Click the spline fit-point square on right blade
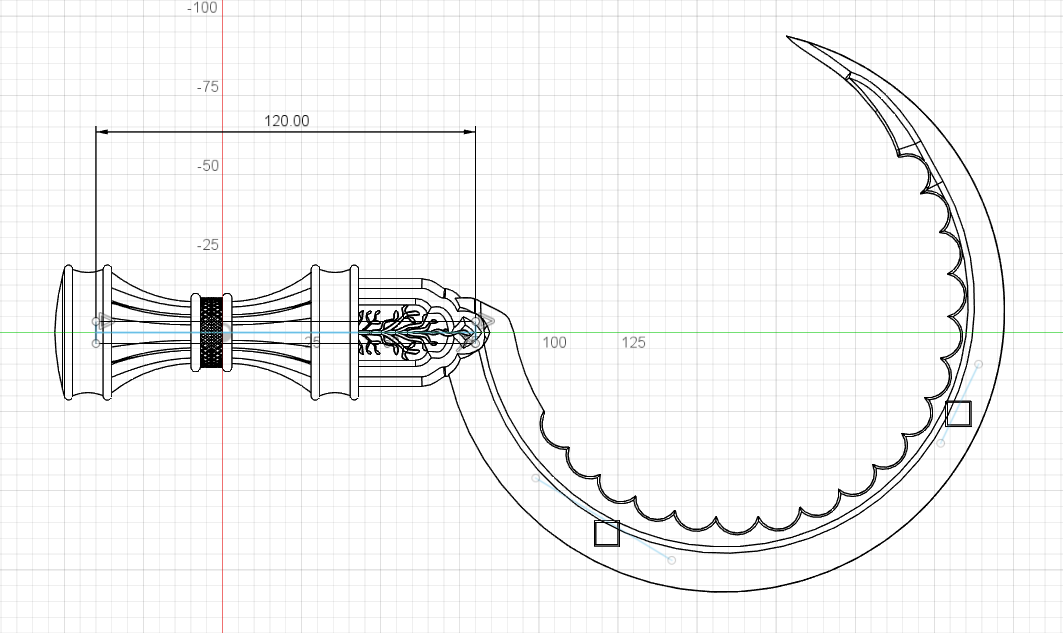Image resolution: width=1063 pixels, height=633 pixels. (958, 413)
